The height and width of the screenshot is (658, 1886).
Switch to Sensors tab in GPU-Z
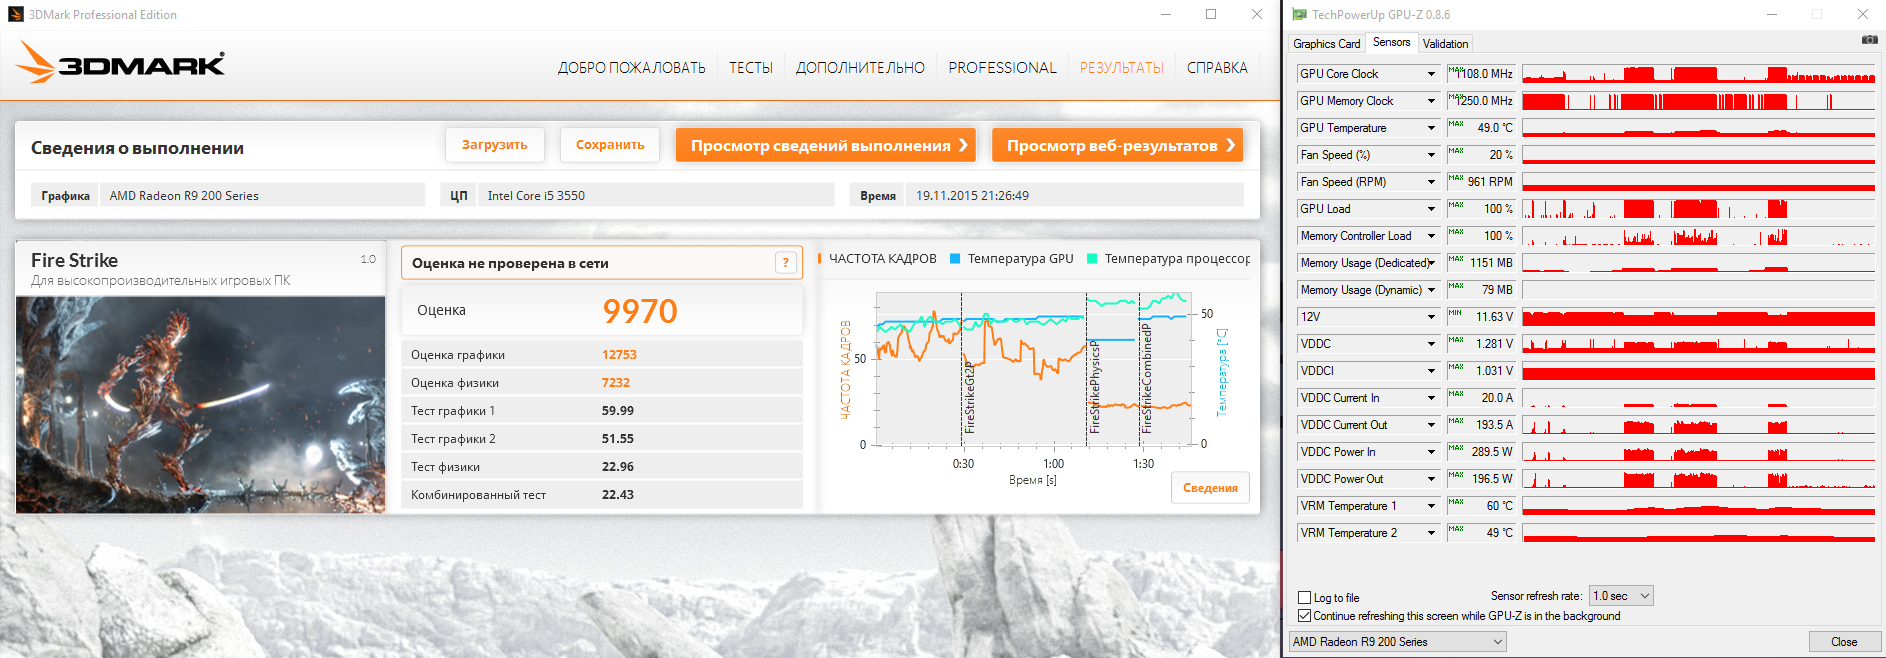1391,42
